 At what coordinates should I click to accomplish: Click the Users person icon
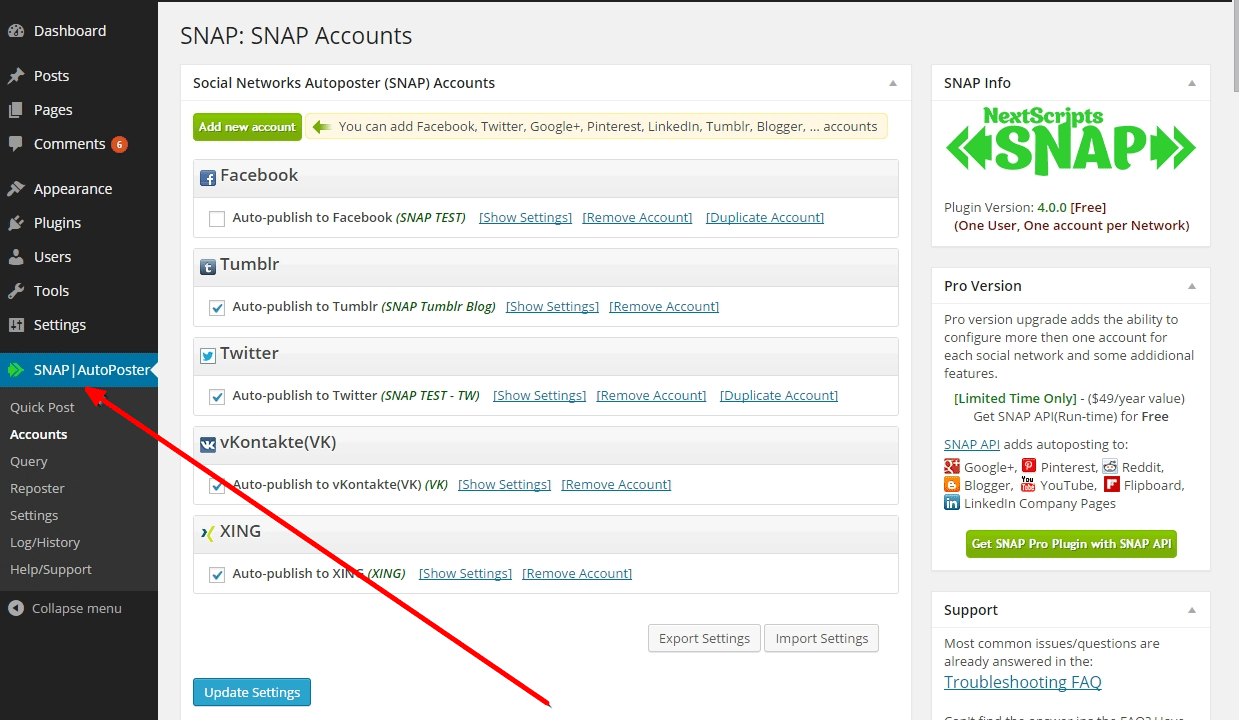click(16, 257)
